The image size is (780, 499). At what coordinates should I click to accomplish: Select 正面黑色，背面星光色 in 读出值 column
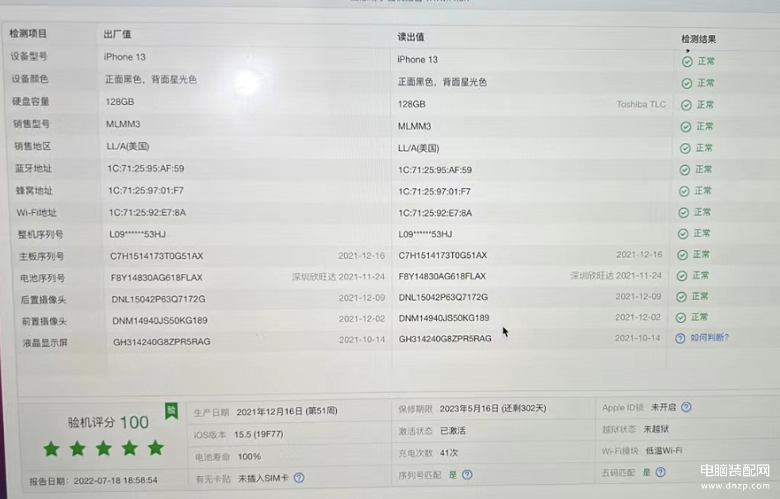pyautogui.click(x=442, y=82)
